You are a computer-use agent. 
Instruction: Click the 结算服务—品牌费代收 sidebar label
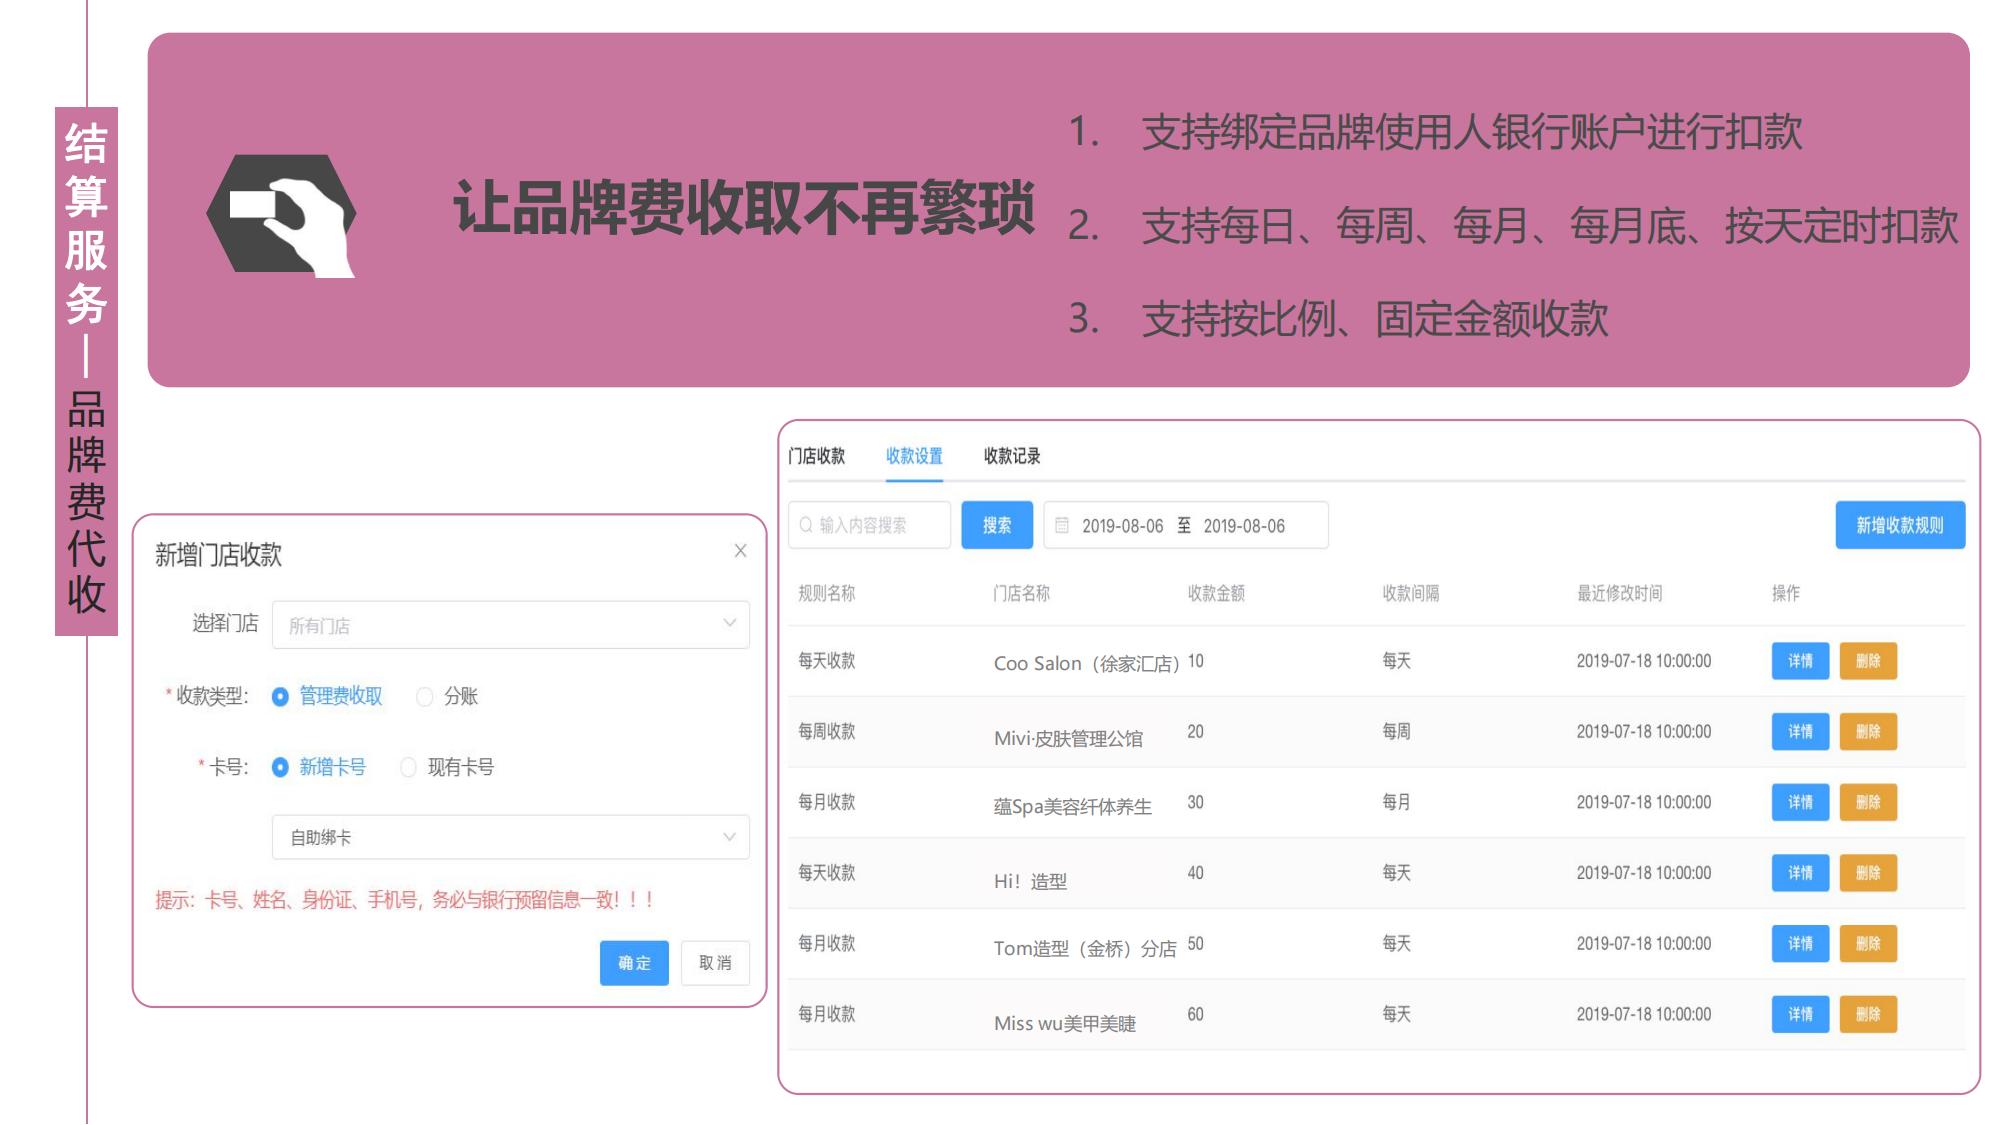click(x=86, y=371)
